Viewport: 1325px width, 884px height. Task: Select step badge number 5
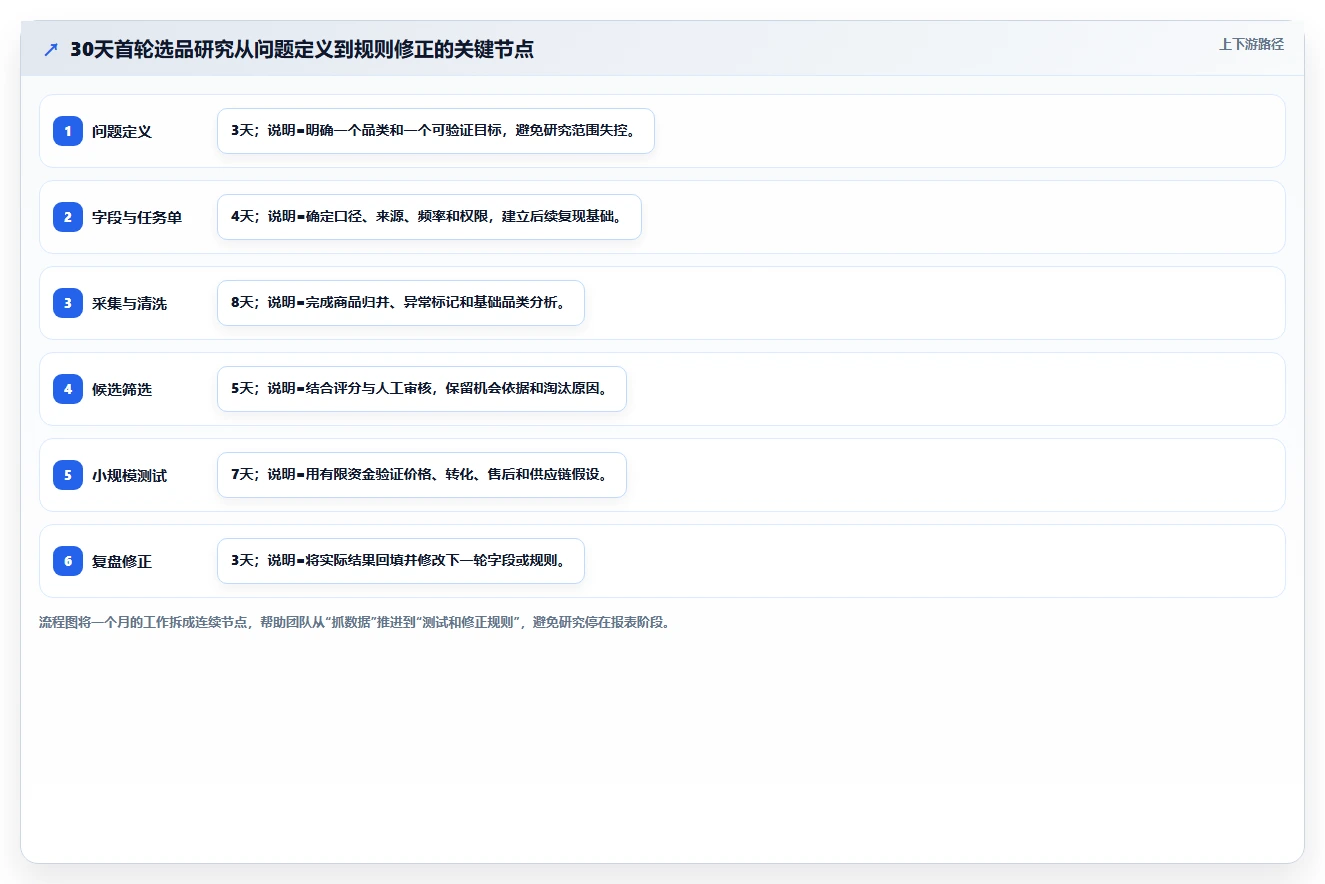(x=68, y=474)
